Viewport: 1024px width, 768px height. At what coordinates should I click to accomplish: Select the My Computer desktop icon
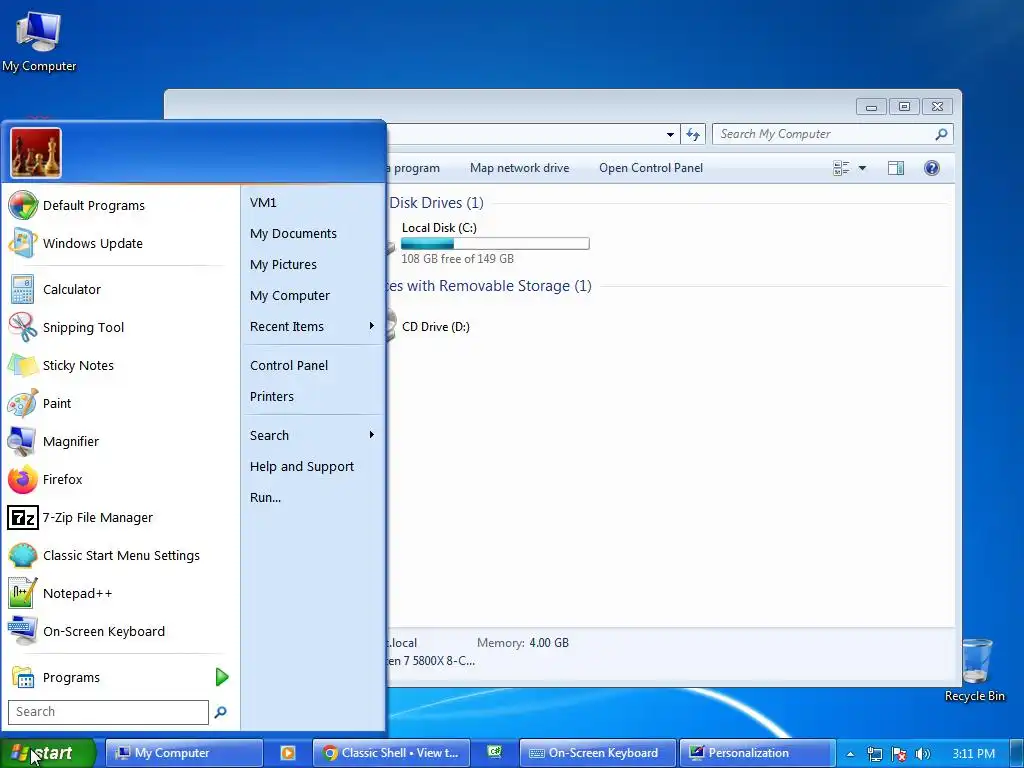coord(39,40)
